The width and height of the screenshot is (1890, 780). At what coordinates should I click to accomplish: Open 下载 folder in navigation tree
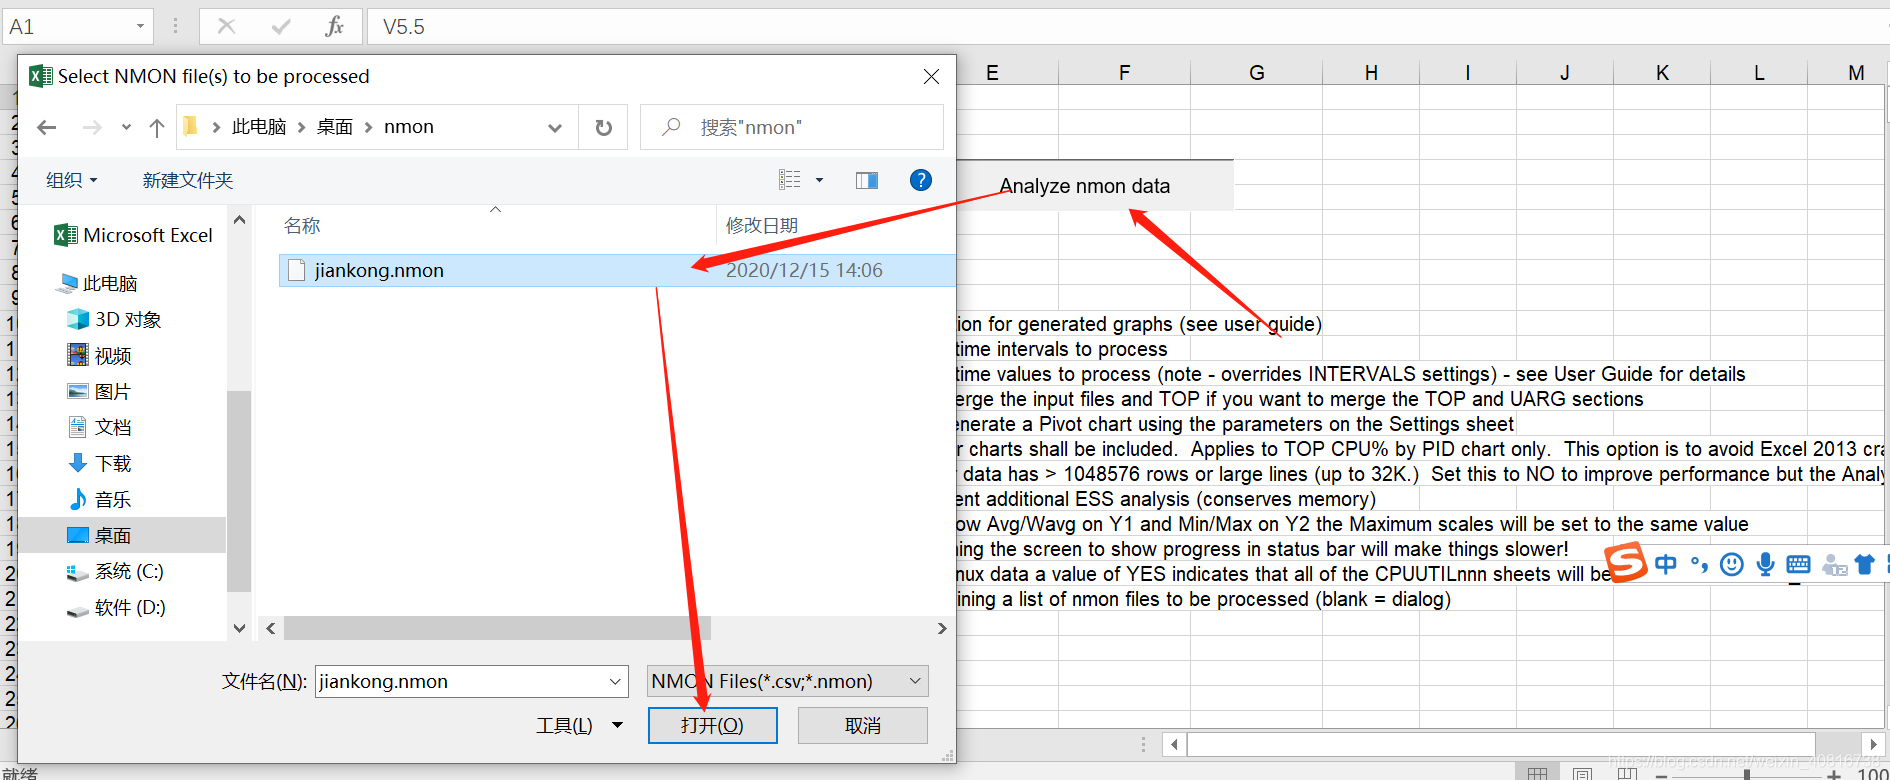pos(100,463)
